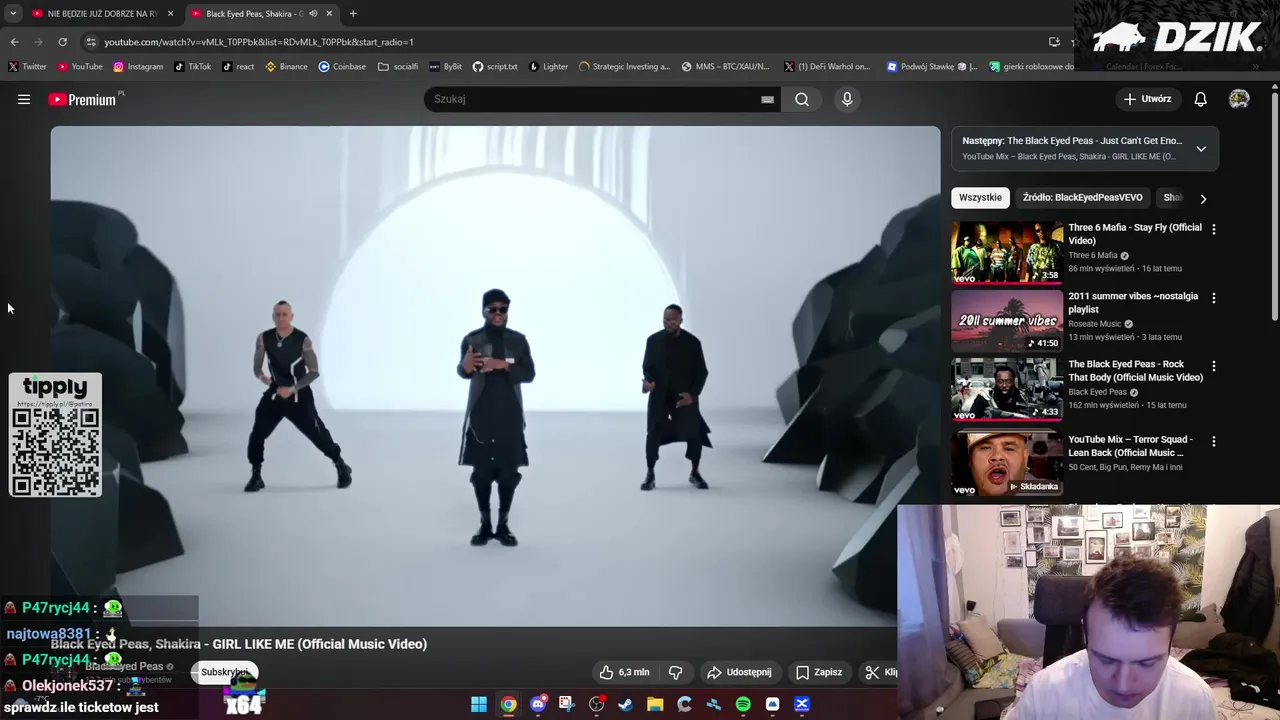The image size is (1280, 720).
Task: Expand the Następny up-next playlist panel
Action: (1201, 149)
